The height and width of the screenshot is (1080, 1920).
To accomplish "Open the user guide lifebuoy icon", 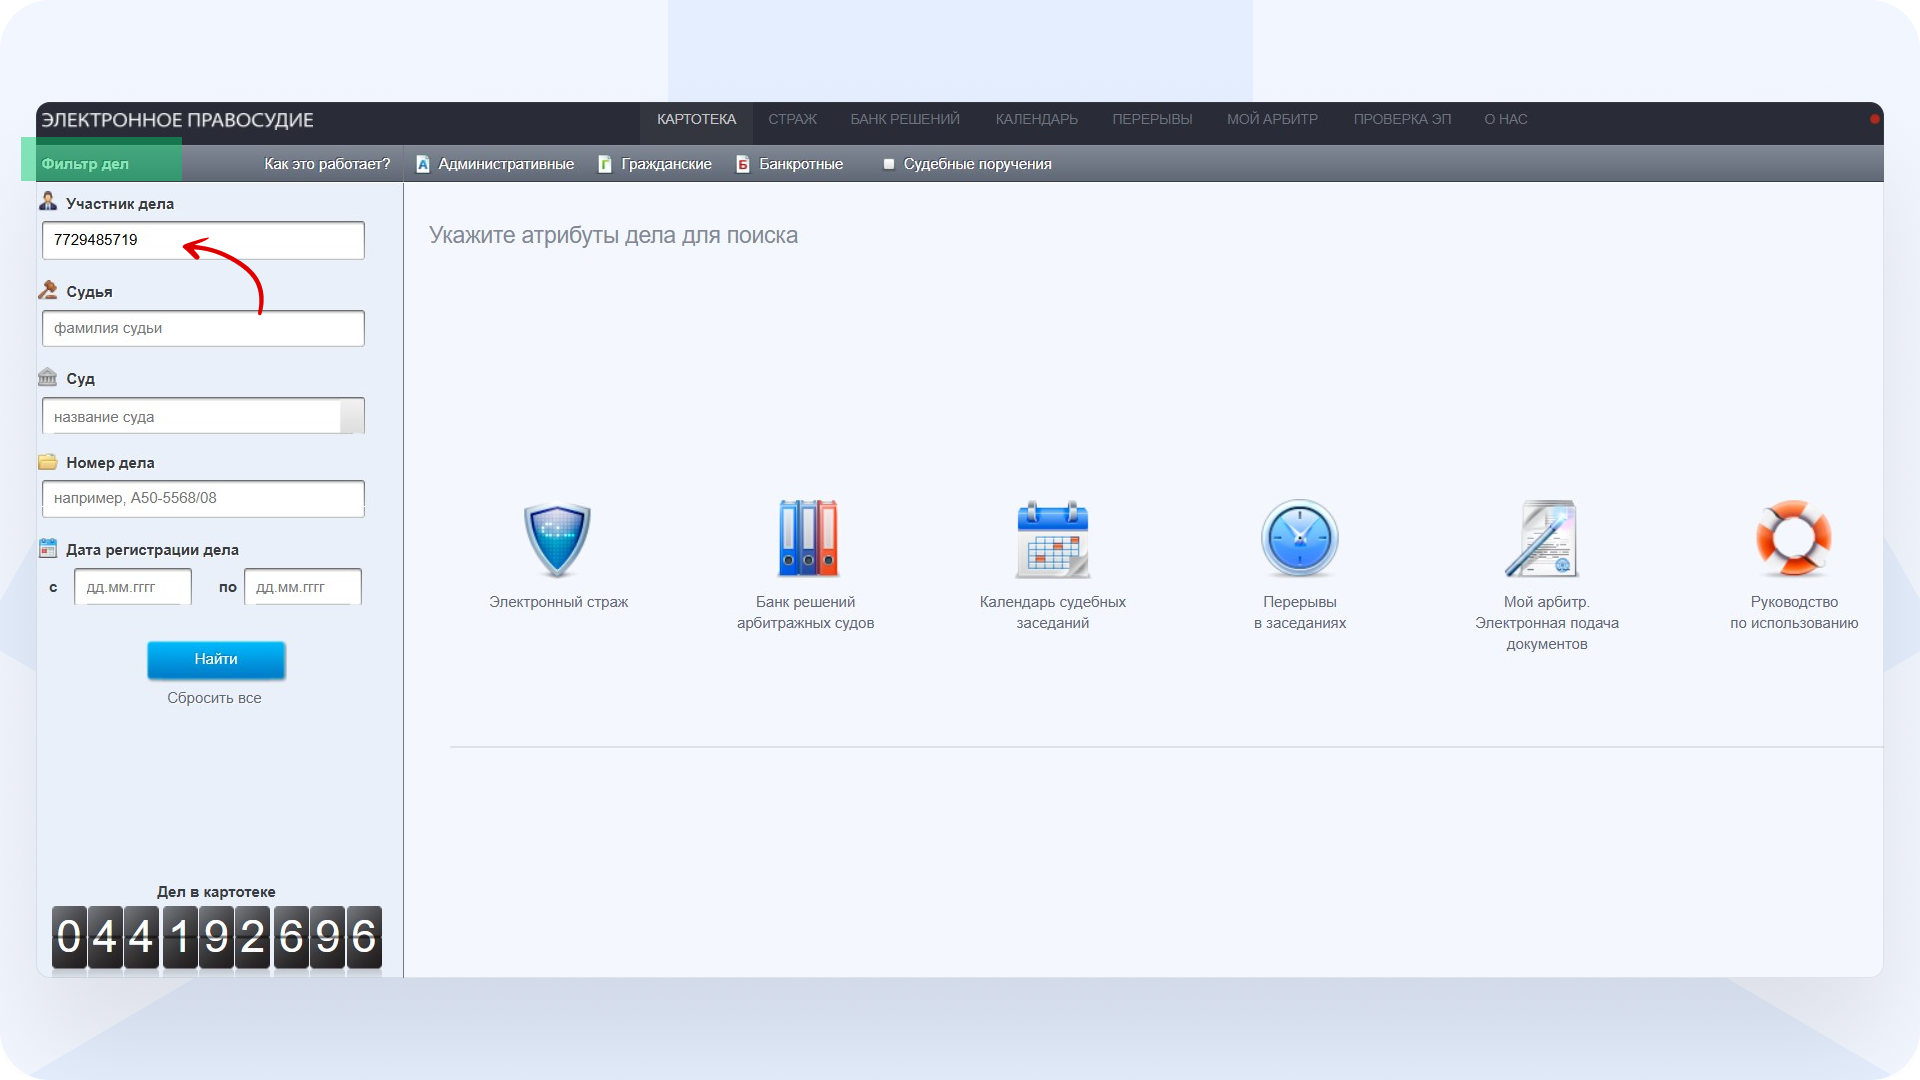I will click(x=1794, y=539).
